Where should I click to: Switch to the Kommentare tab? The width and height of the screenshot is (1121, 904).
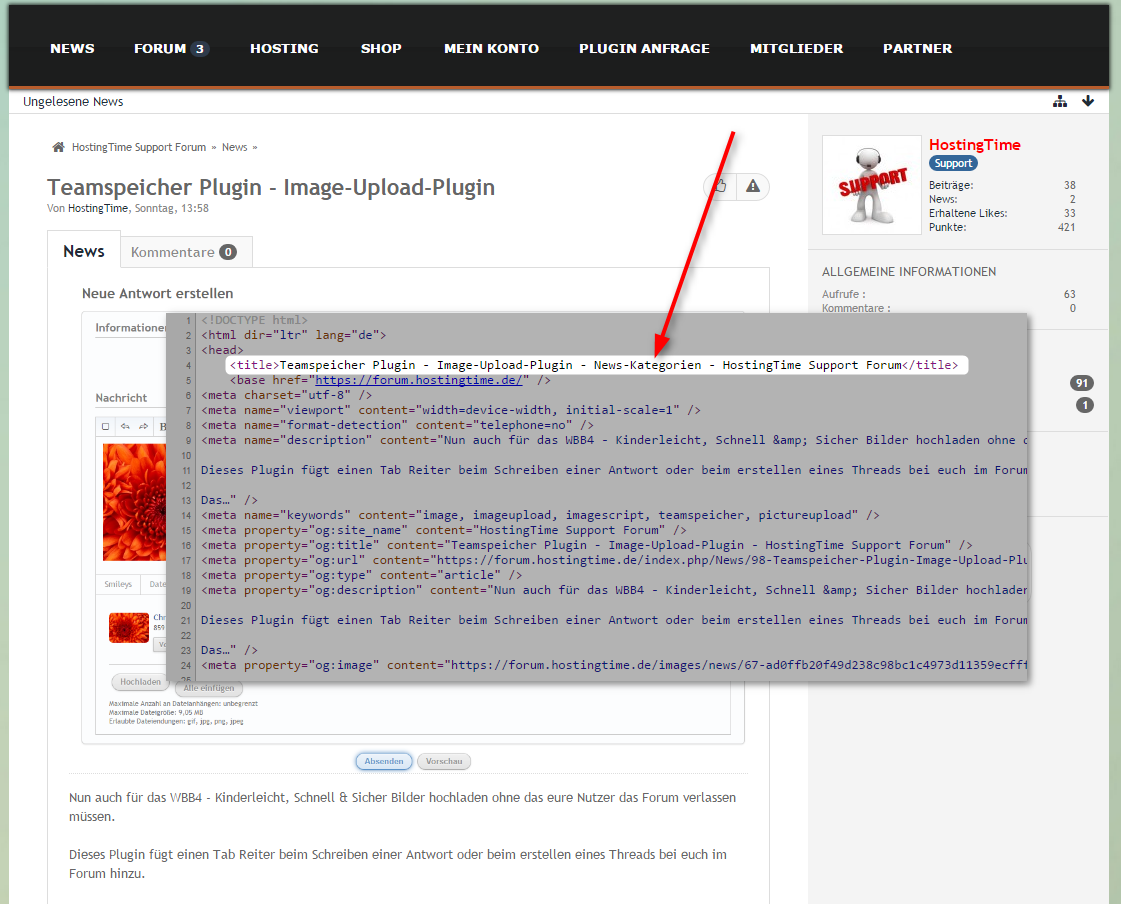pos(184,252)
